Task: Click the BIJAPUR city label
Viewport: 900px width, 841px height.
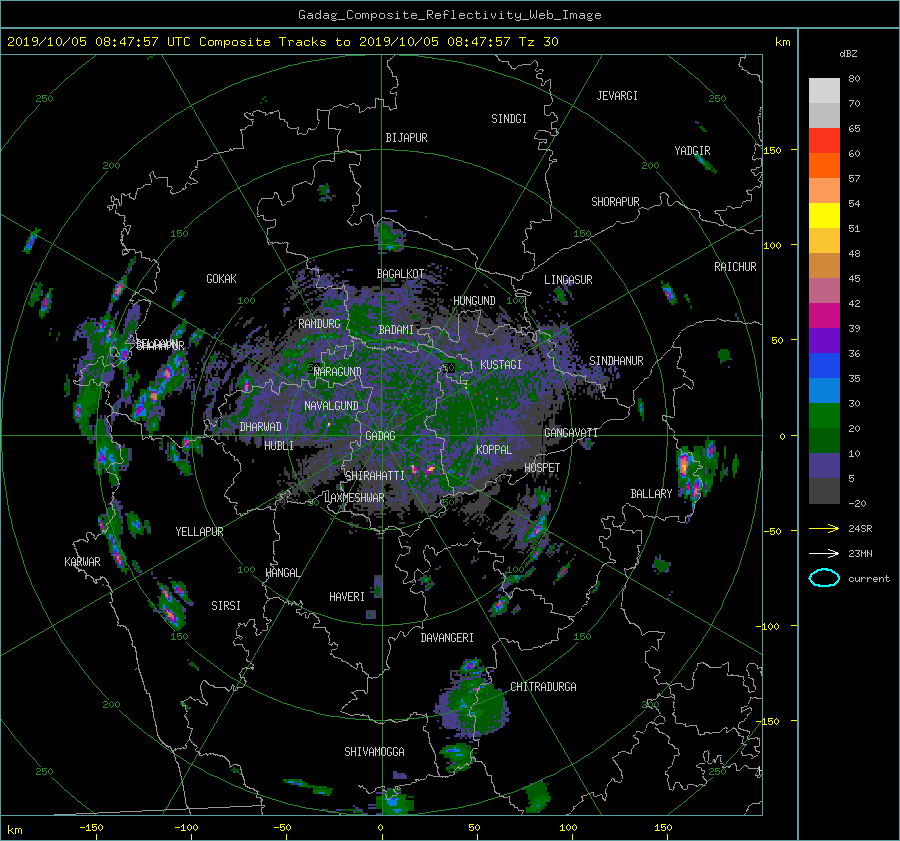Action: point(406,138)
